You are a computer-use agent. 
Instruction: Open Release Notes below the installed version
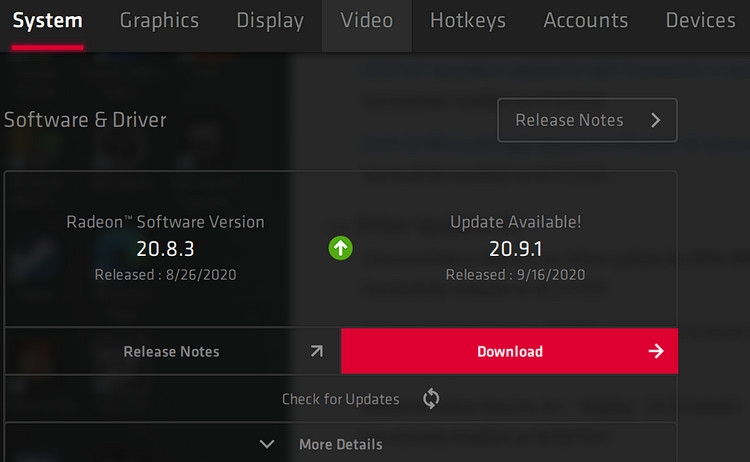pyautogui.click(x=172, y=351)
